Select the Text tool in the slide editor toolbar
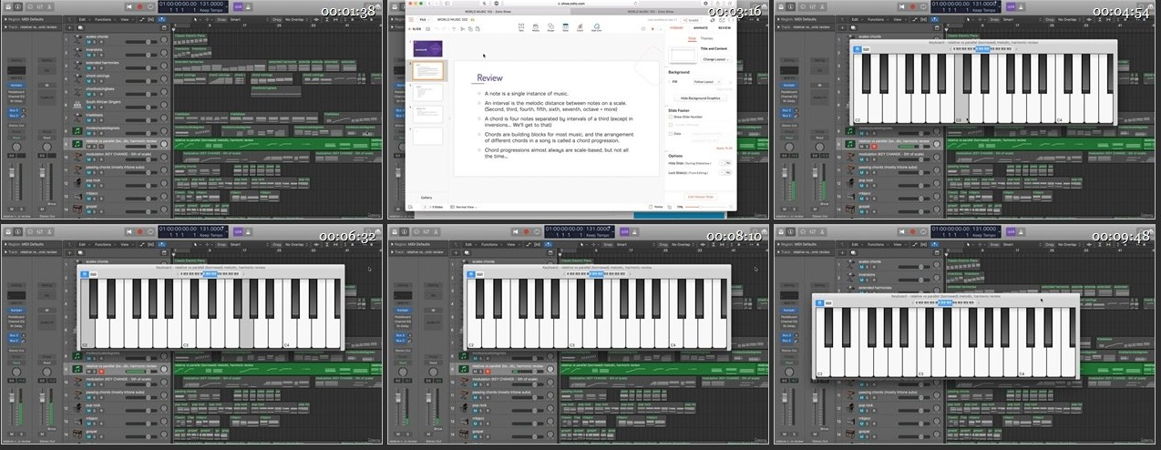This screenshot has height=450, width=1161. tap(522, 28)
